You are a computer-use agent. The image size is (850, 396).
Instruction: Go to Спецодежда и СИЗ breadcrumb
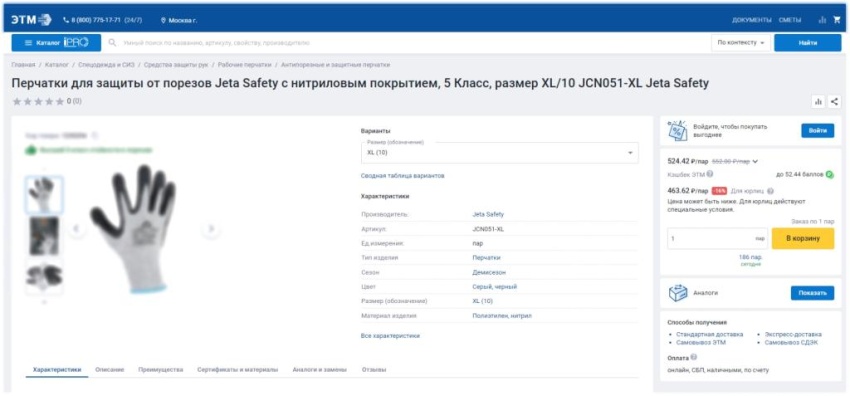106,64
